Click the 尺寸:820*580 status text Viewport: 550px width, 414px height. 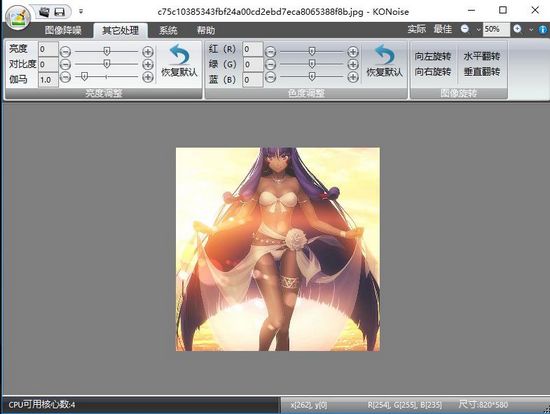[x=483, y=405]
